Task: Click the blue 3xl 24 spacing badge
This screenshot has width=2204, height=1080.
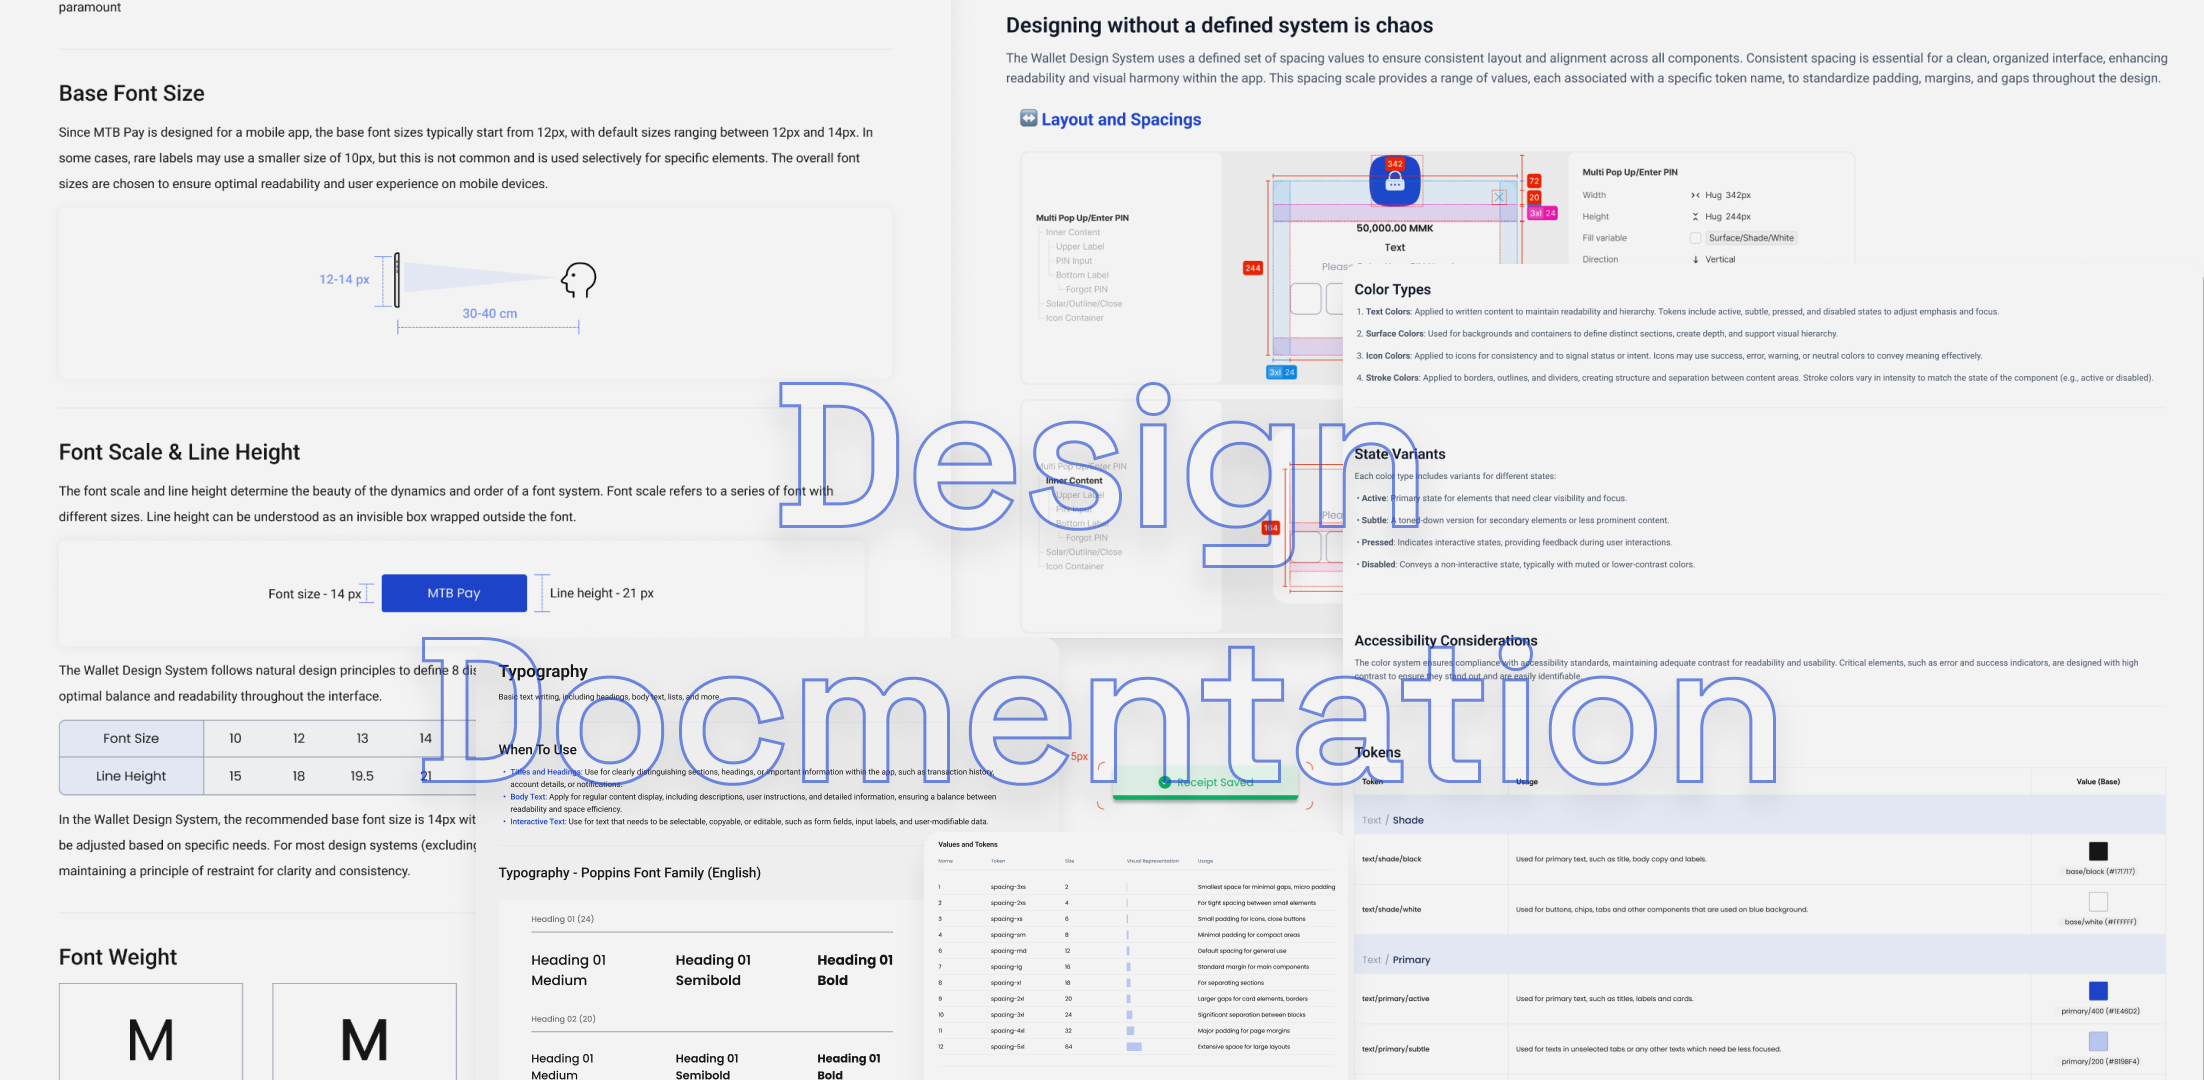Action: click(x=1282, y=372)
